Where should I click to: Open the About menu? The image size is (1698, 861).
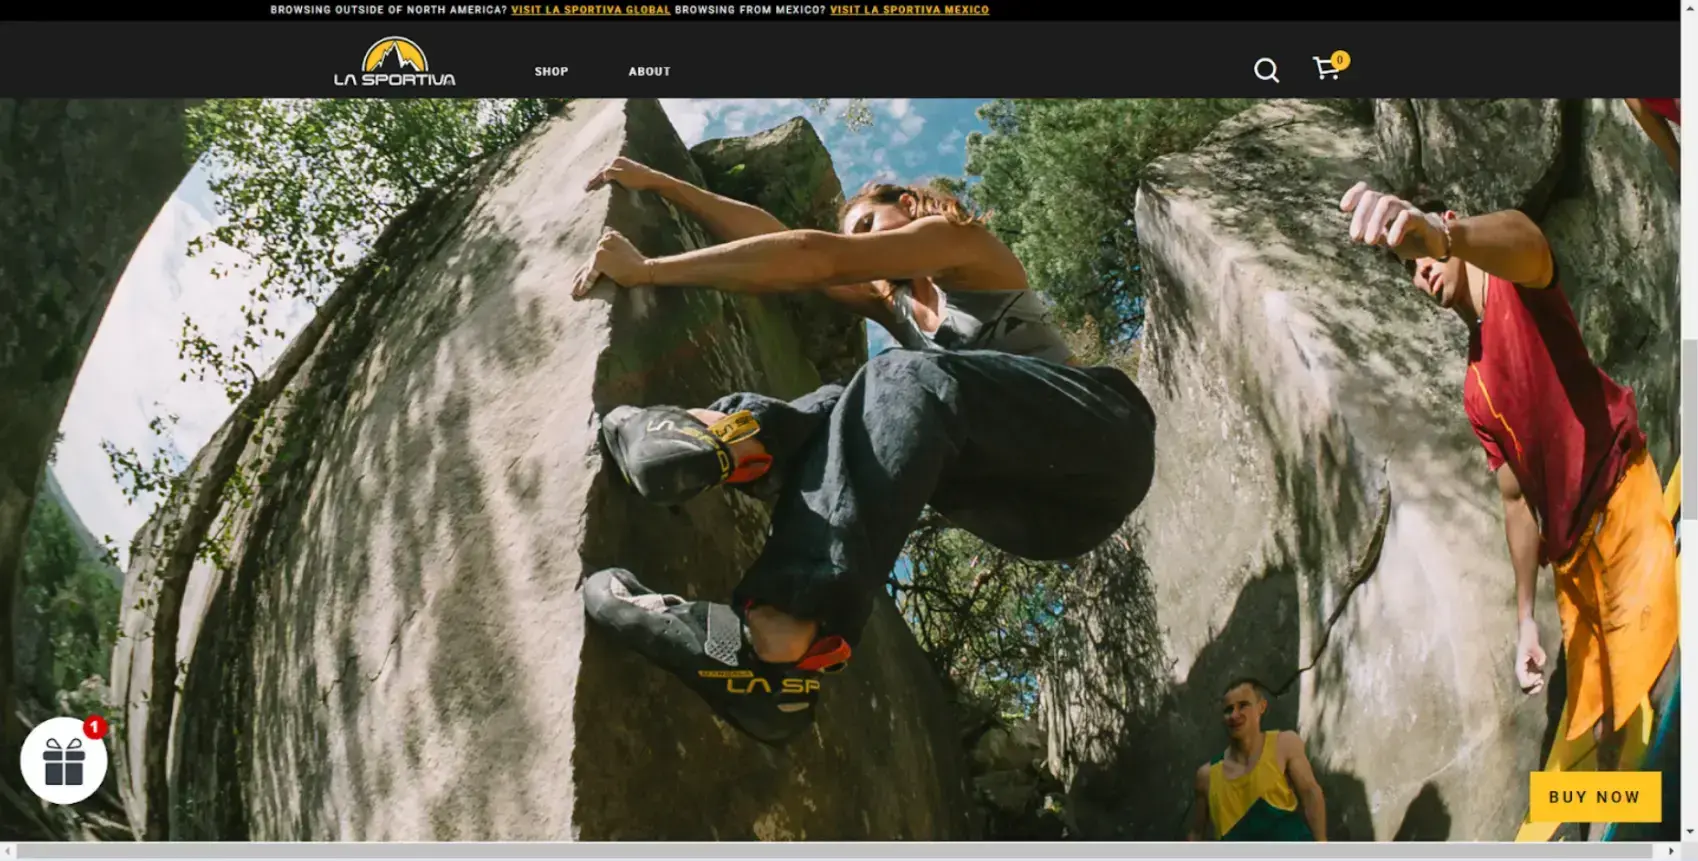[649, 72]
